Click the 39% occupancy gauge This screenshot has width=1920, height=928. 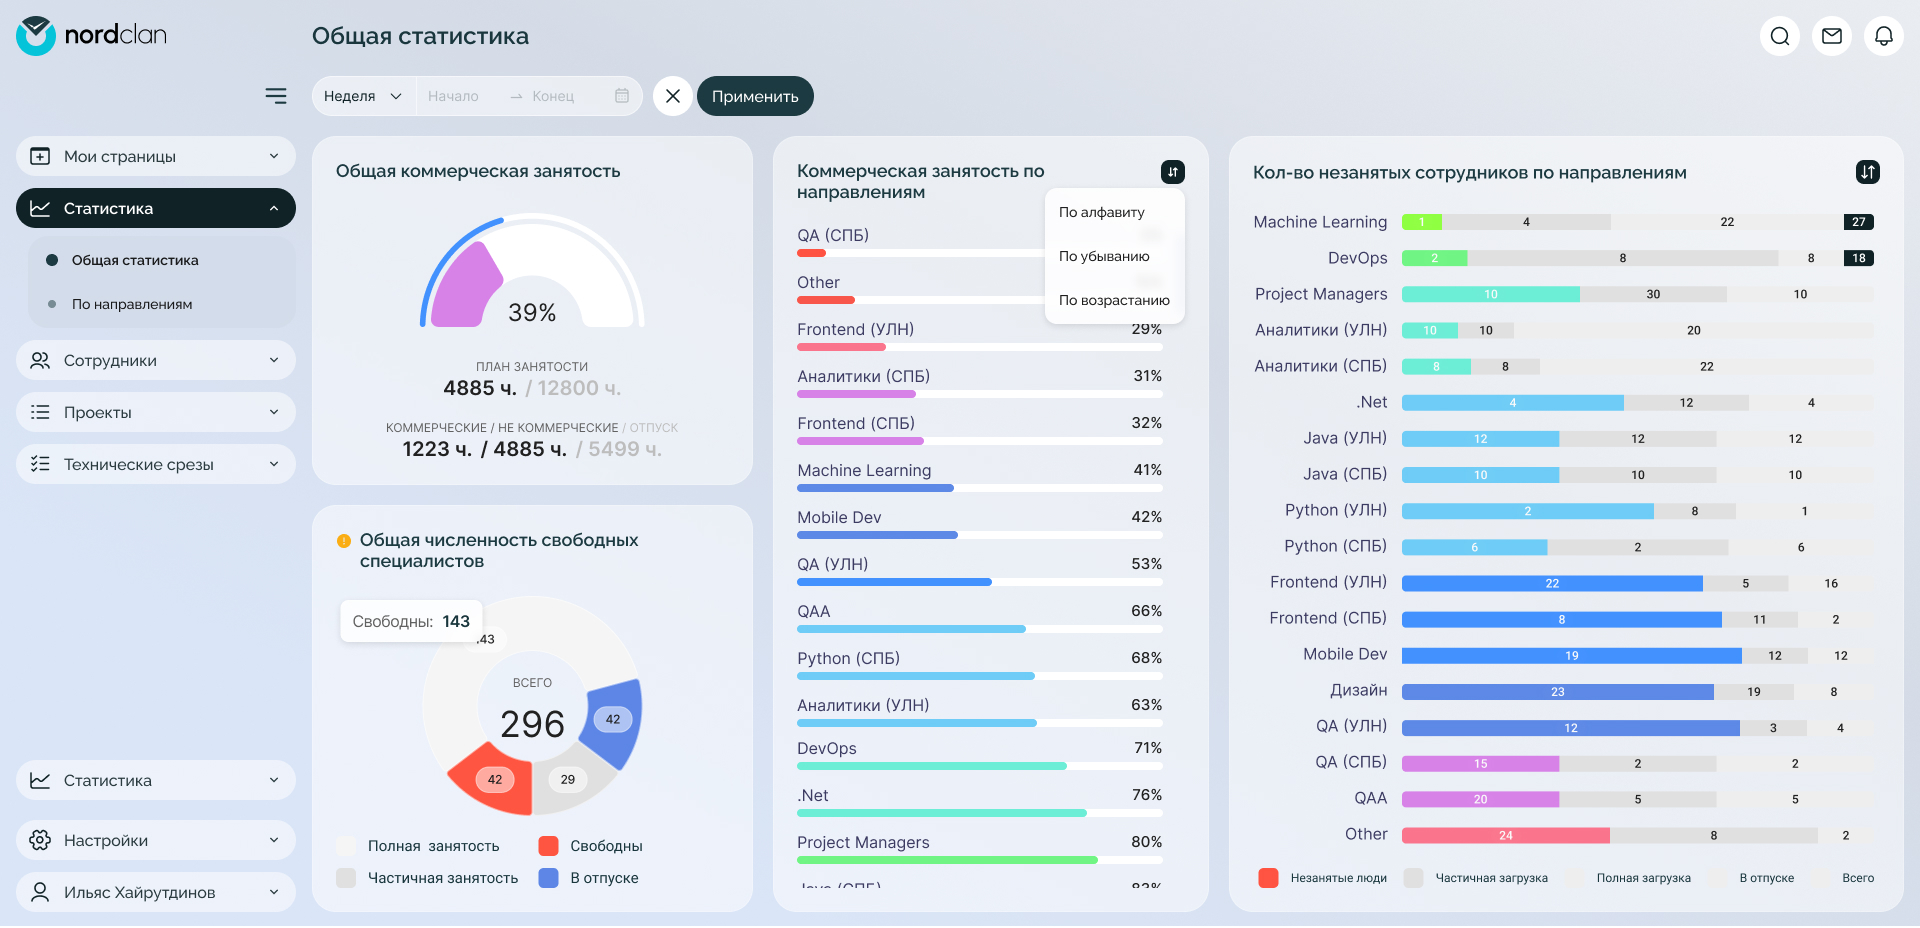[x=532, y=271]
